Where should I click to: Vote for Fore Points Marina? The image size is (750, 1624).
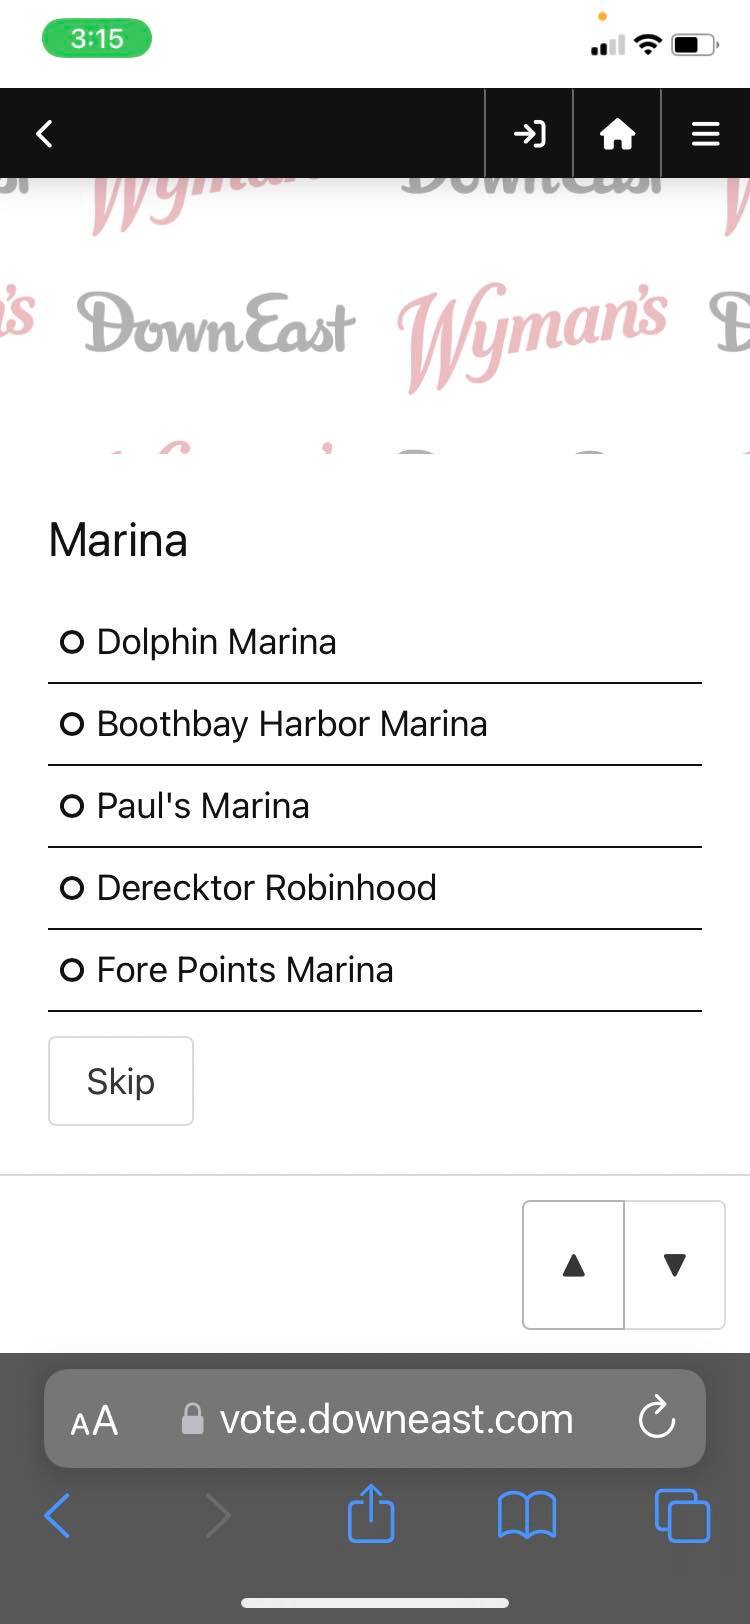click(72, 970)
